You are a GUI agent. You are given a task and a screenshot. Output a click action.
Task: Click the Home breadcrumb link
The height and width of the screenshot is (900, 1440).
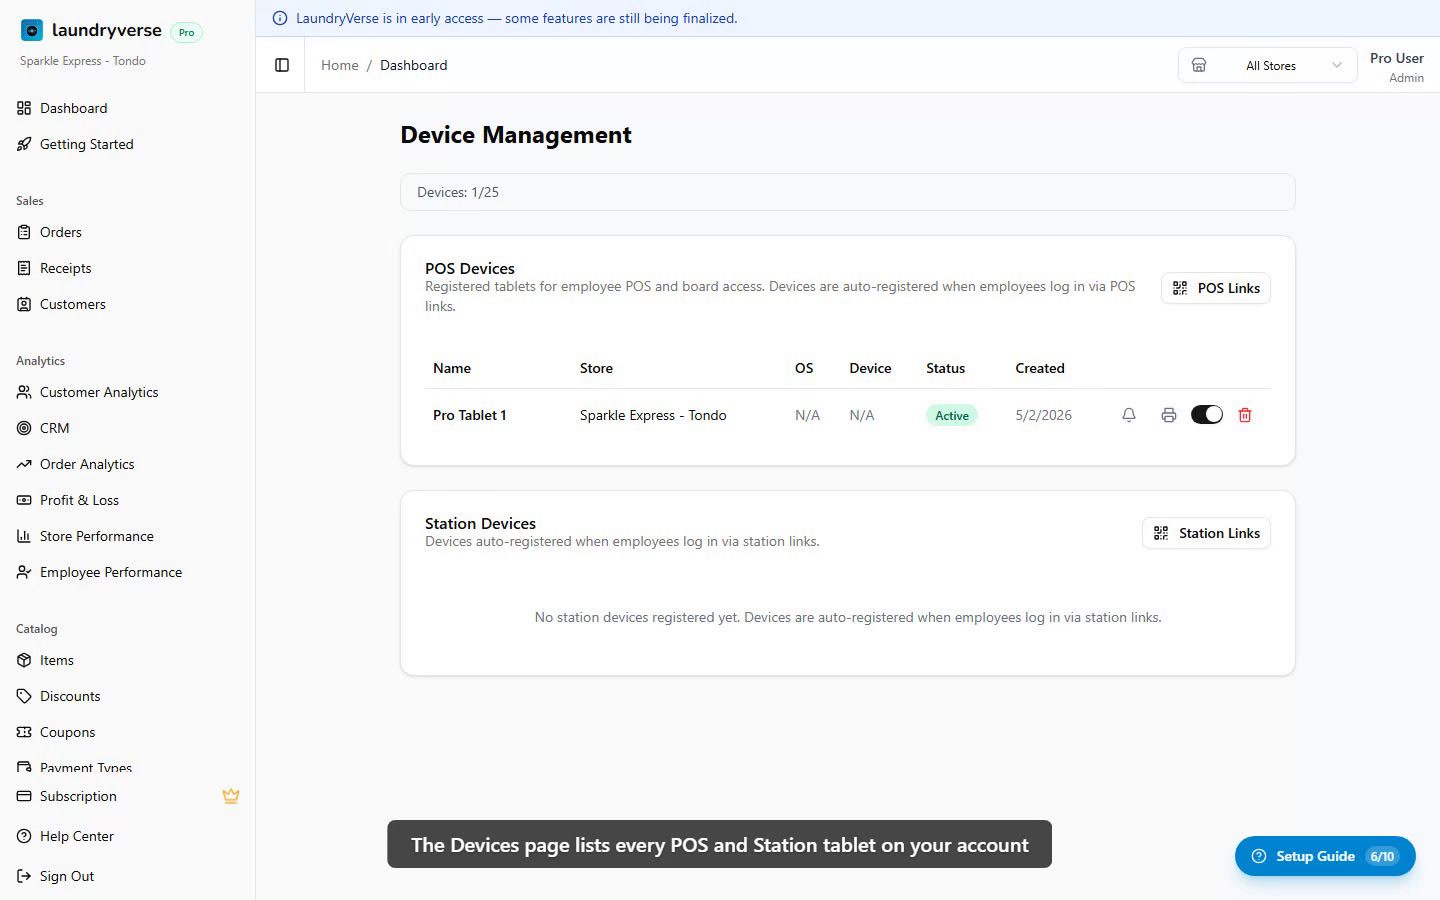click(339, 65)
